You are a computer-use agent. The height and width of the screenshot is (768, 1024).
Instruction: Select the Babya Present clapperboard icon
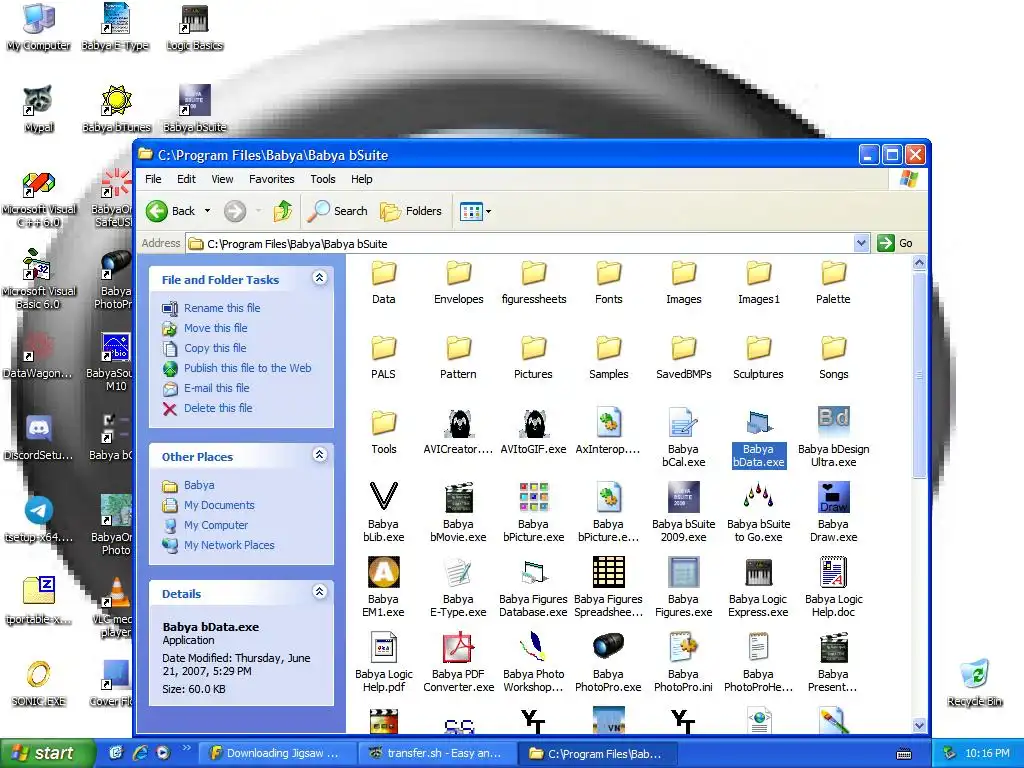tap(833, 648)
